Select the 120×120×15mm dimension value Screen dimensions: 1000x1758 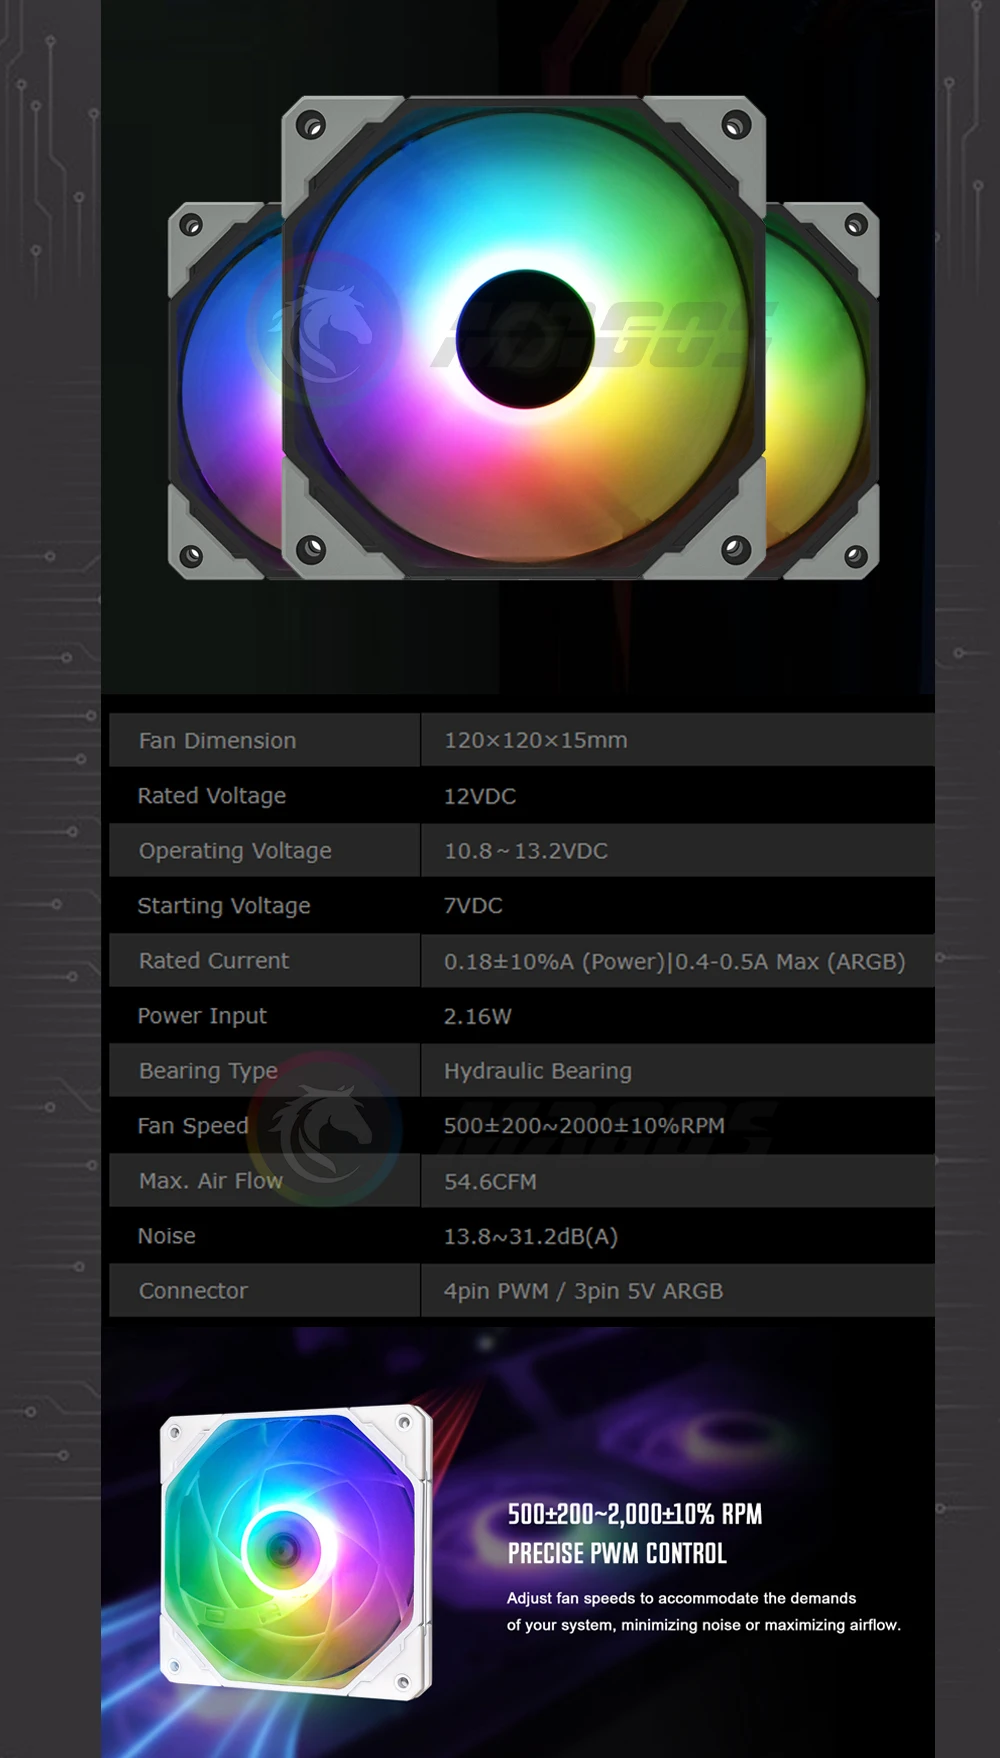[535, 741]
